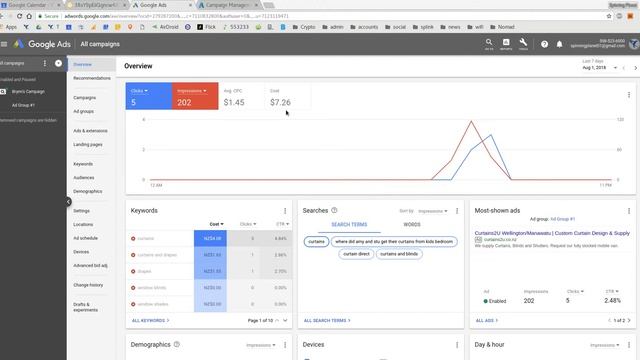Go to next date range
Screen dimensions: 640x360
(x=635, y=68)
